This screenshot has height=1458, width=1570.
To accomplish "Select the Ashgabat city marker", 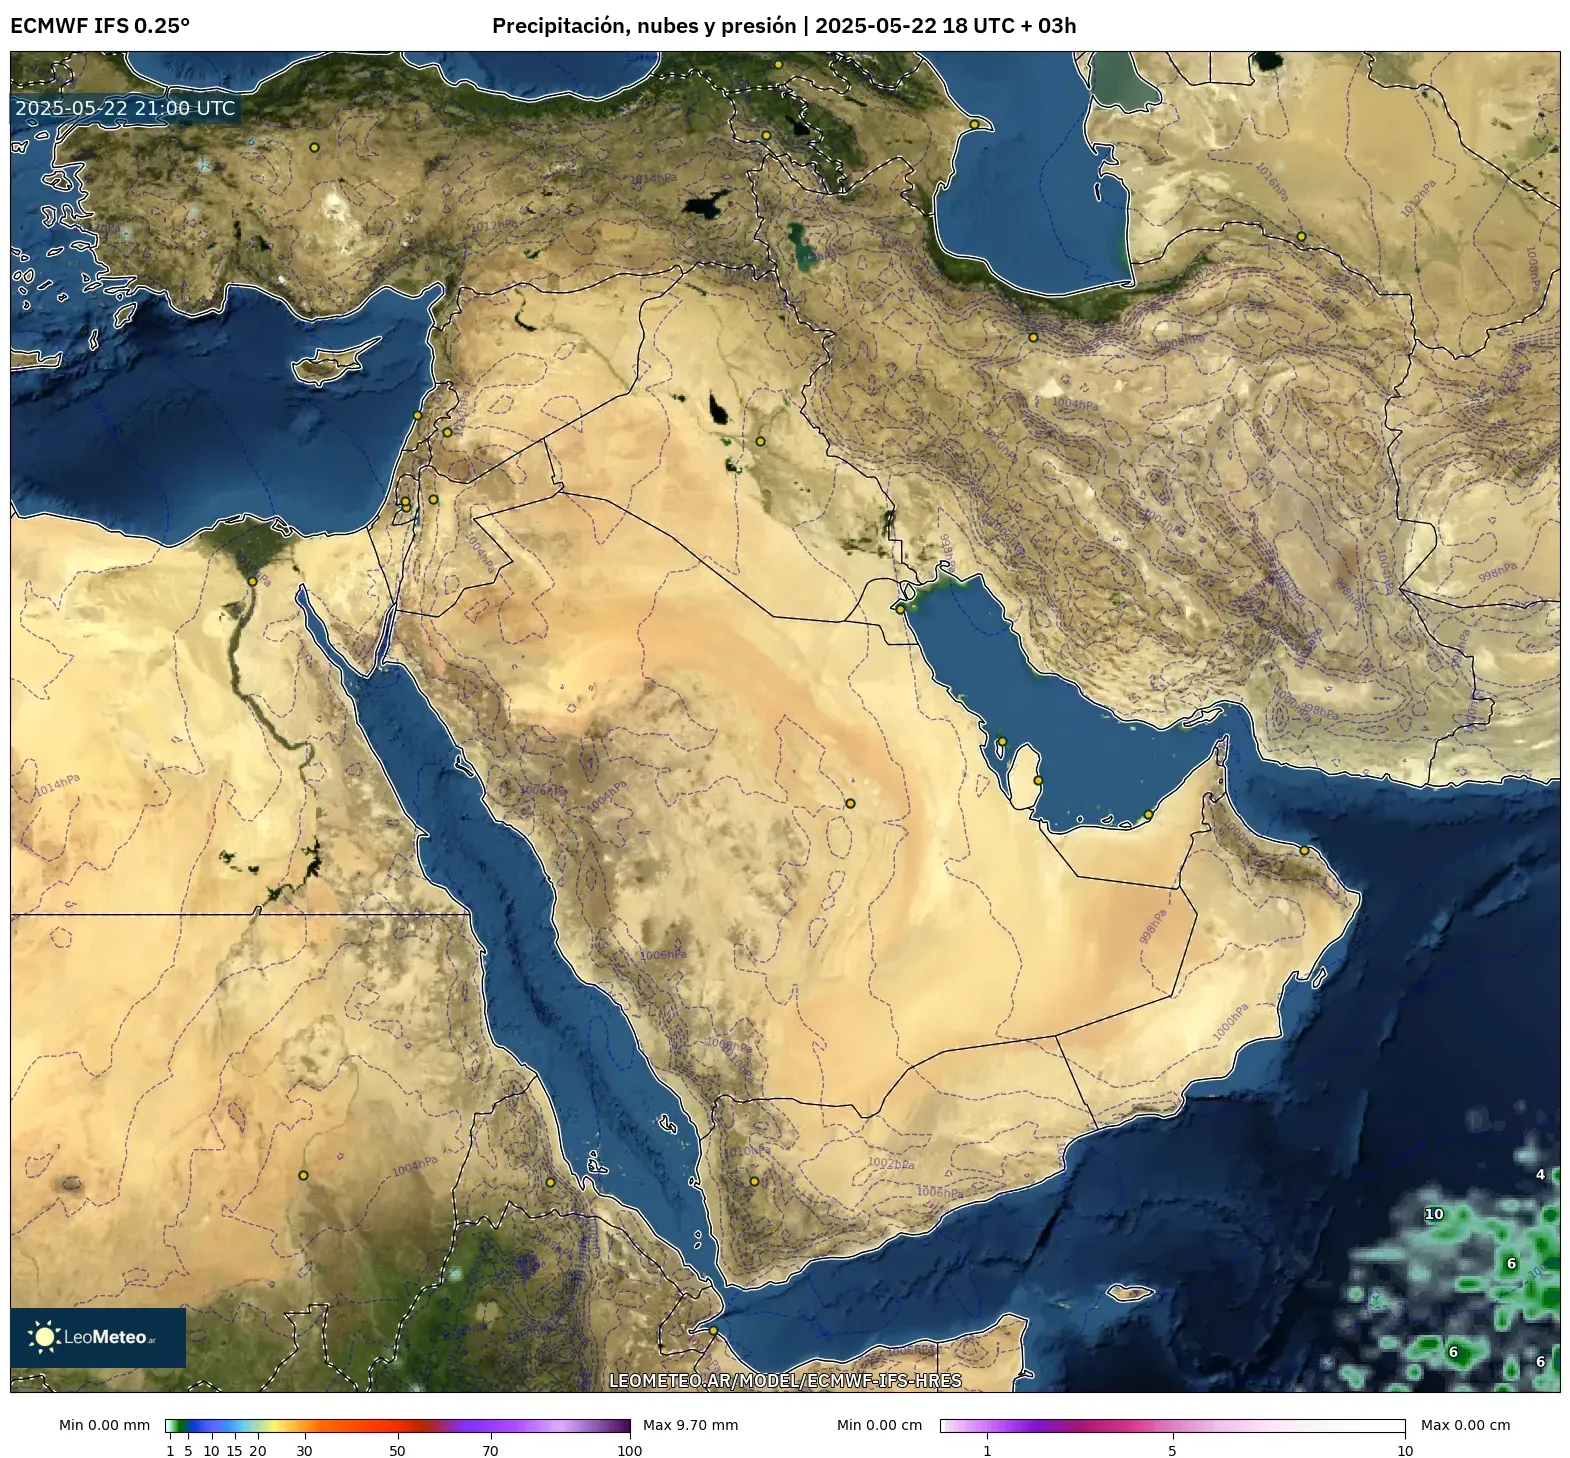I will [x=1301, y=236].
